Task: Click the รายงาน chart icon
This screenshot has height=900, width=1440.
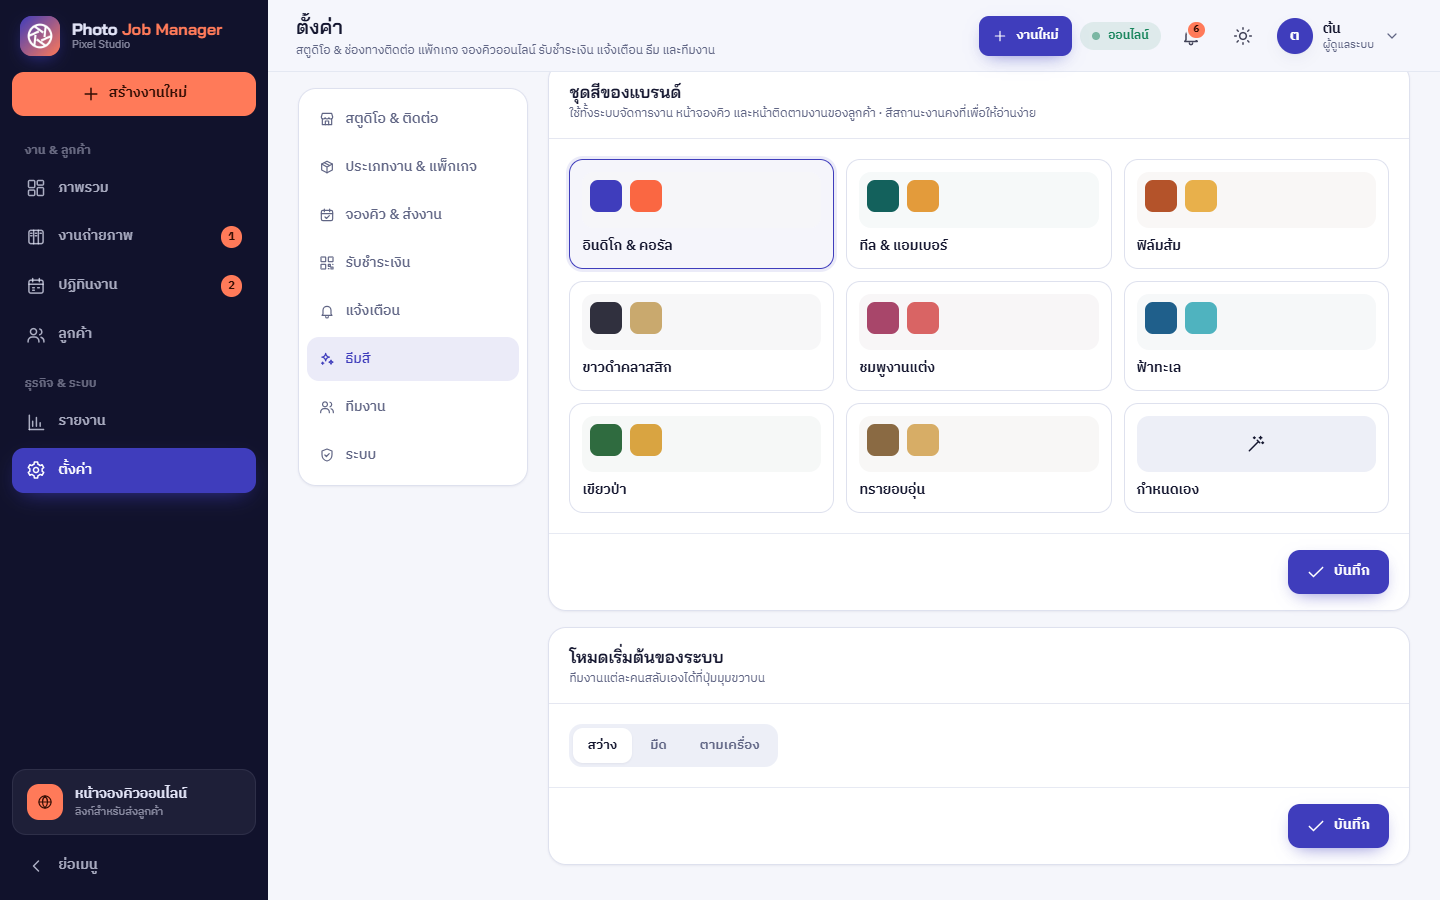Action: coord(36,421)
